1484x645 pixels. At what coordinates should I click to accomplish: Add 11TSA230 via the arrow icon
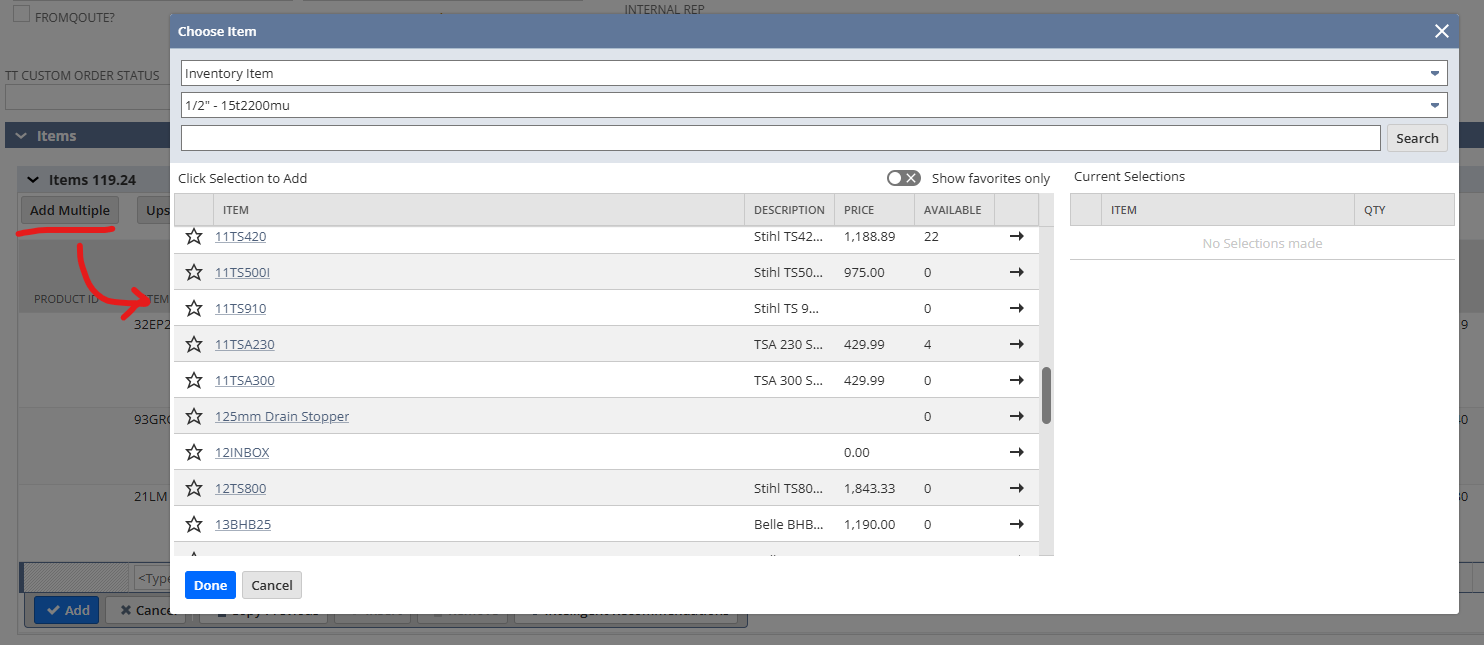pyautogui.click(x=1017, y=344)
